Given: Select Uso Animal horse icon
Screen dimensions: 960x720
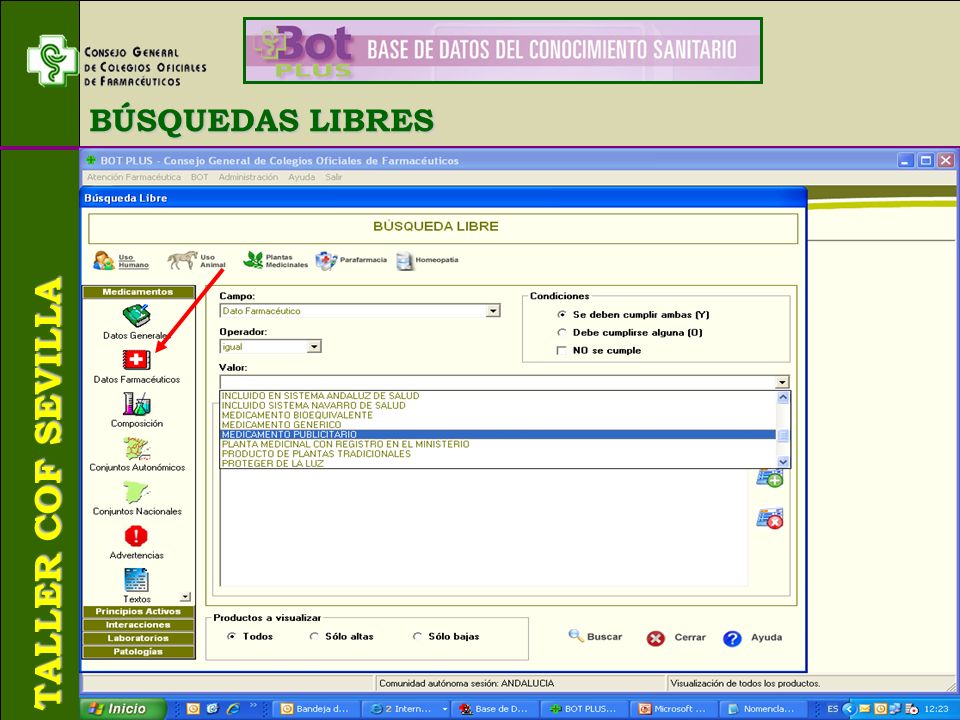Looking at the screenshot, I should point(182,260).
